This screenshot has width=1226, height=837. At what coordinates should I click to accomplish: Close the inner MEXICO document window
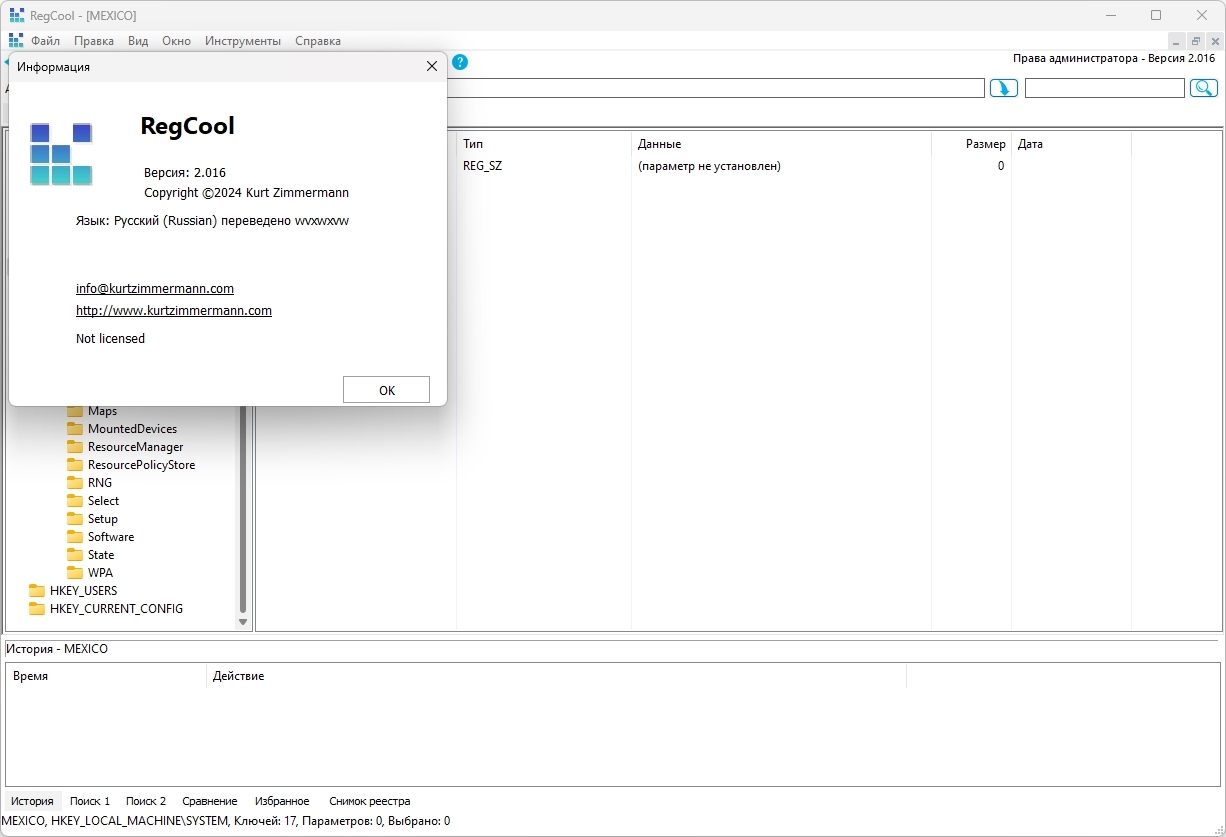1213,41
